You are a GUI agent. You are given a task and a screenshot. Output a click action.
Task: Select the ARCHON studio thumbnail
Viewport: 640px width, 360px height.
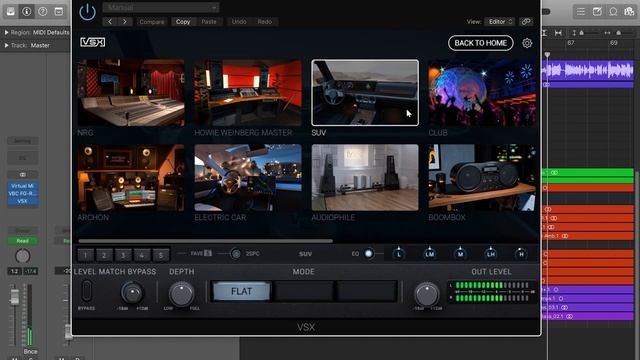click(x=131, y=178)
